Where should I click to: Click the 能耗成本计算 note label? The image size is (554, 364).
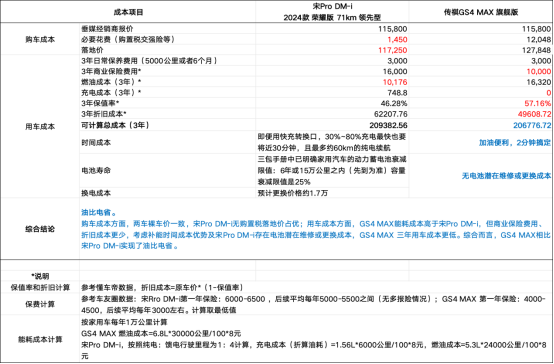pyautogui.click(x=40, y=339)
